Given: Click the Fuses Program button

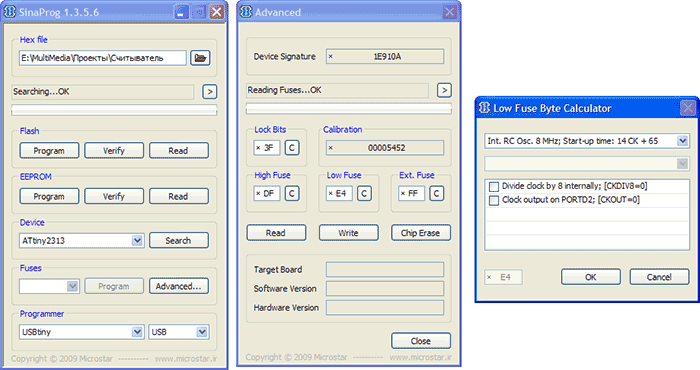Looking at the screenshot, I should click(114, 286).
